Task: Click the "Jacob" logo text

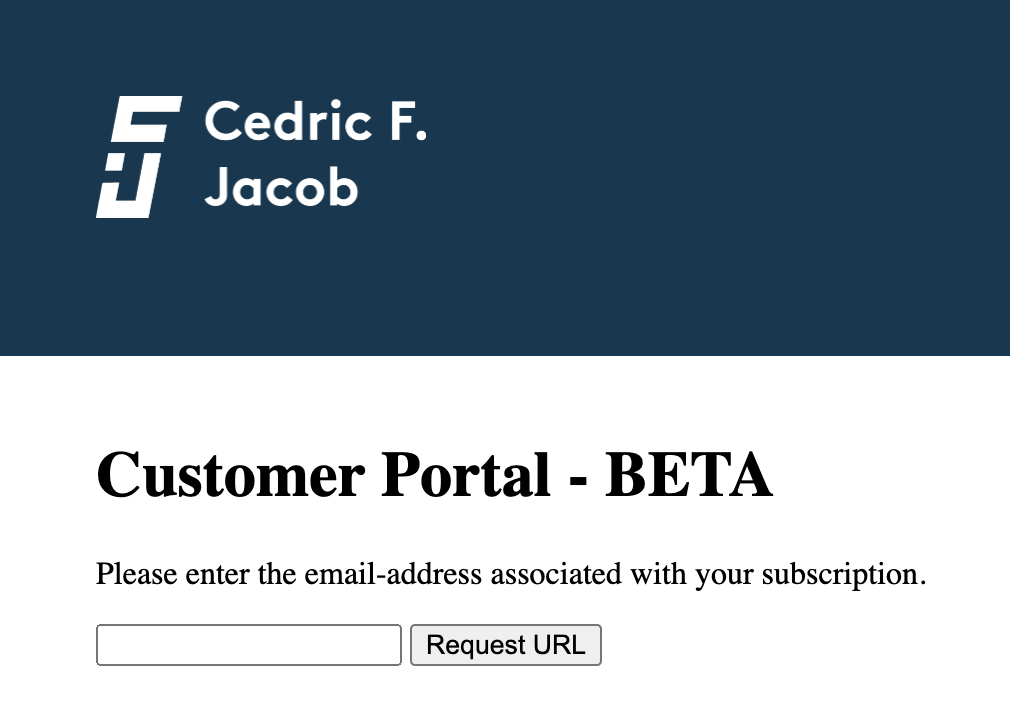Action: click(281, 187)
